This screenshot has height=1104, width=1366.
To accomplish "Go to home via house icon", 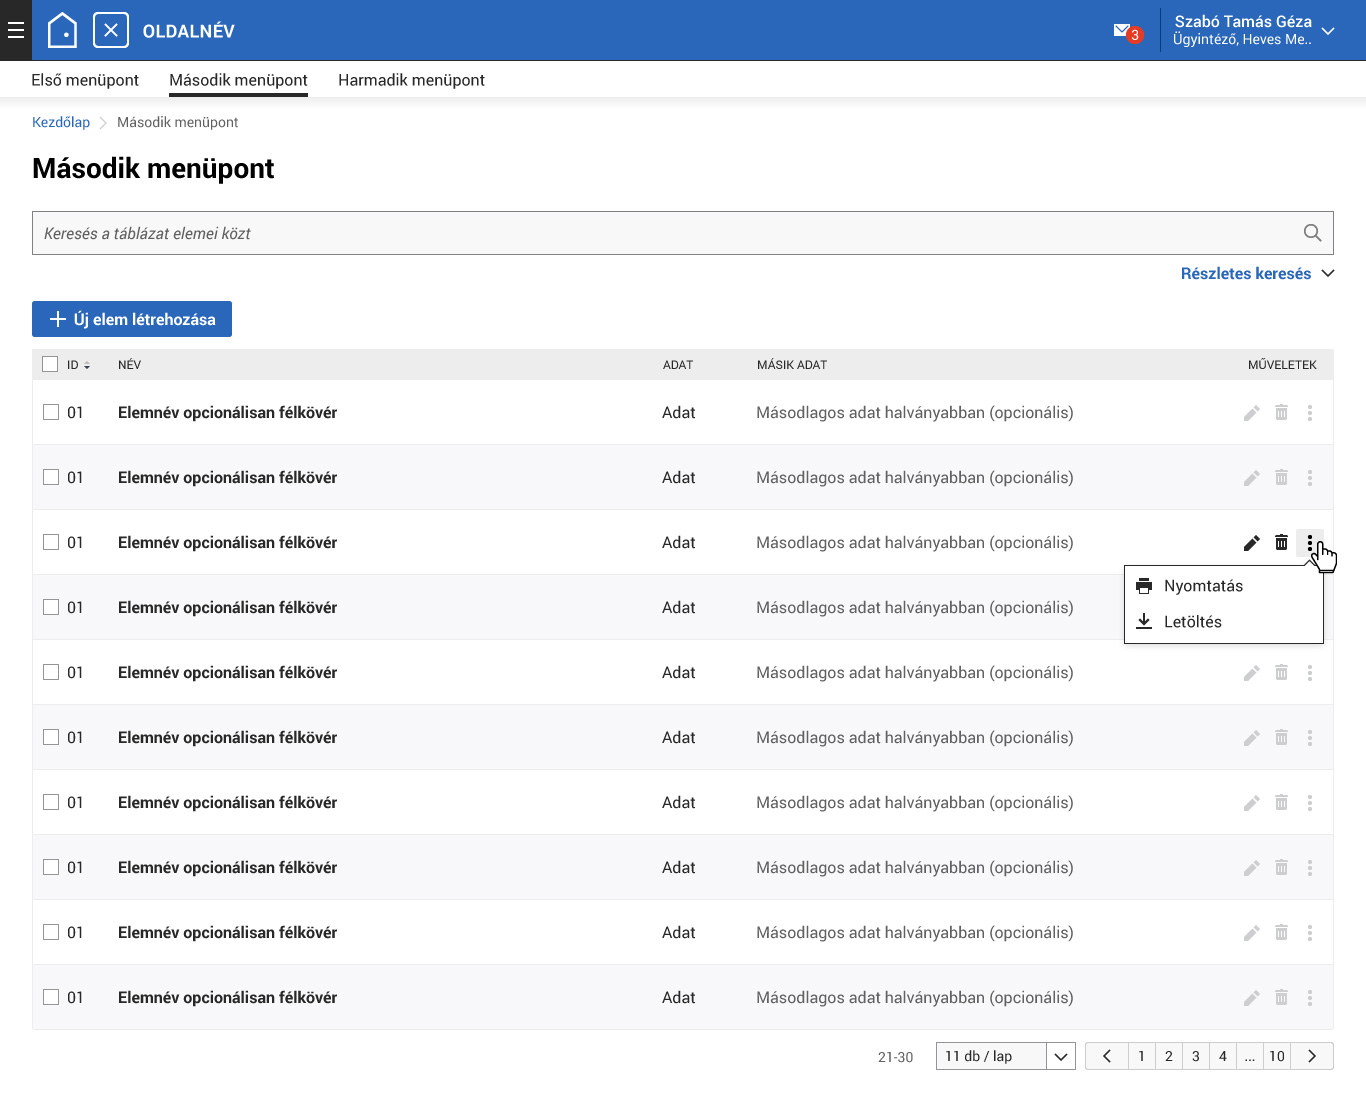I will [x=62, y=30].
